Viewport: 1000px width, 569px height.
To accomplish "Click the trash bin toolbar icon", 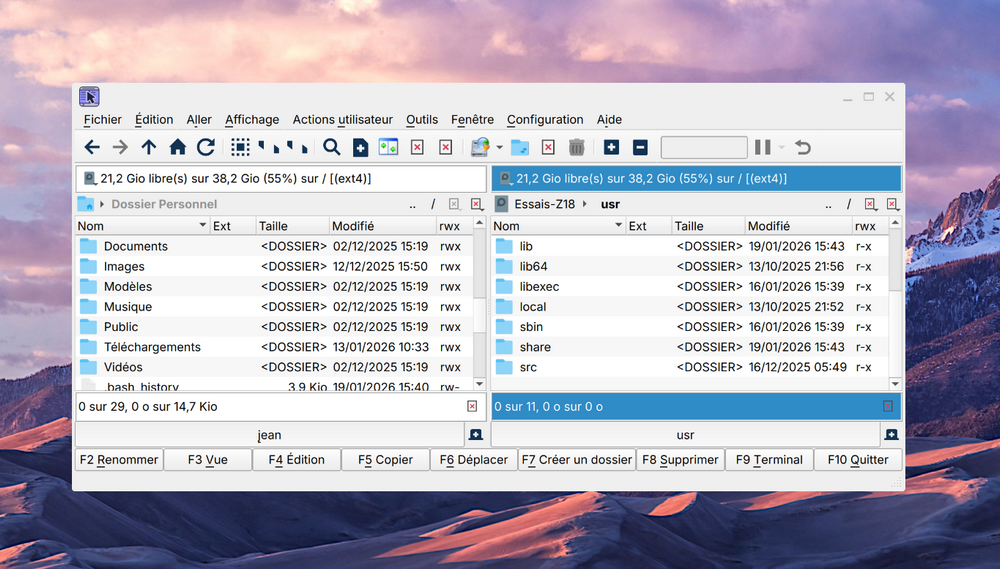I will (x=577, y=147).
